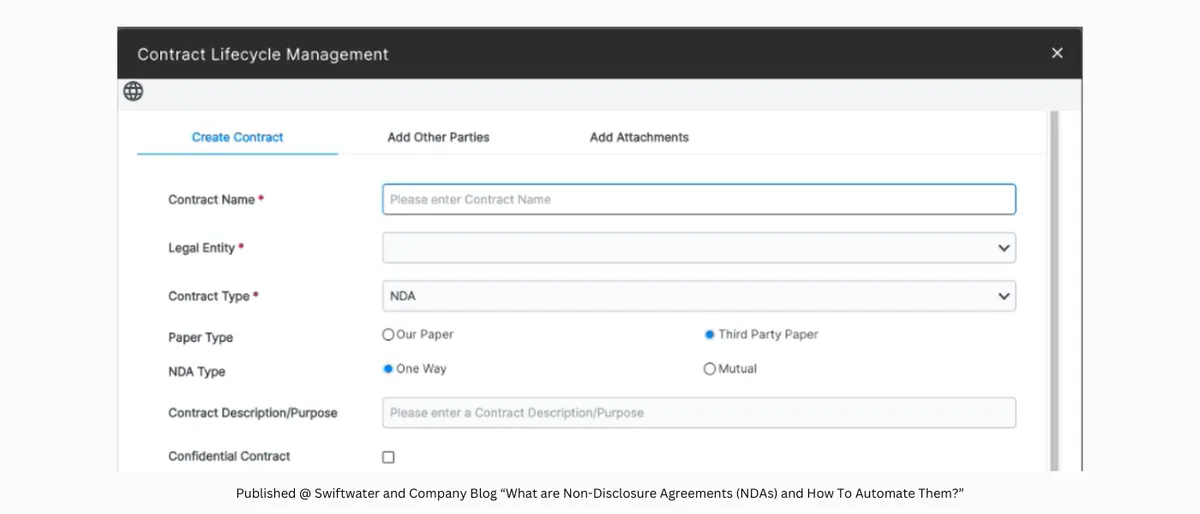Select the One Way NDA type

(389, 368)
